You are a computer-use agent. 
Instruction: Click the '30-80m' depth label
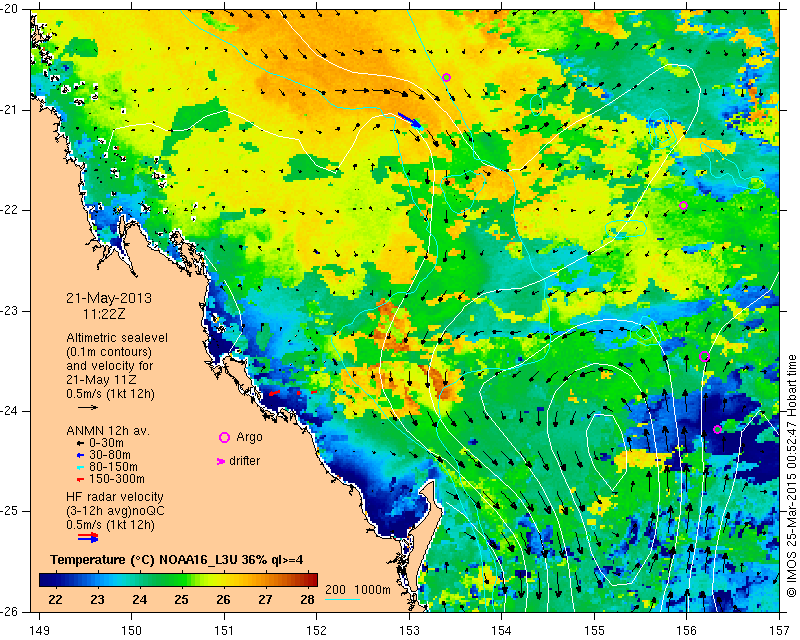pos(109,455)
